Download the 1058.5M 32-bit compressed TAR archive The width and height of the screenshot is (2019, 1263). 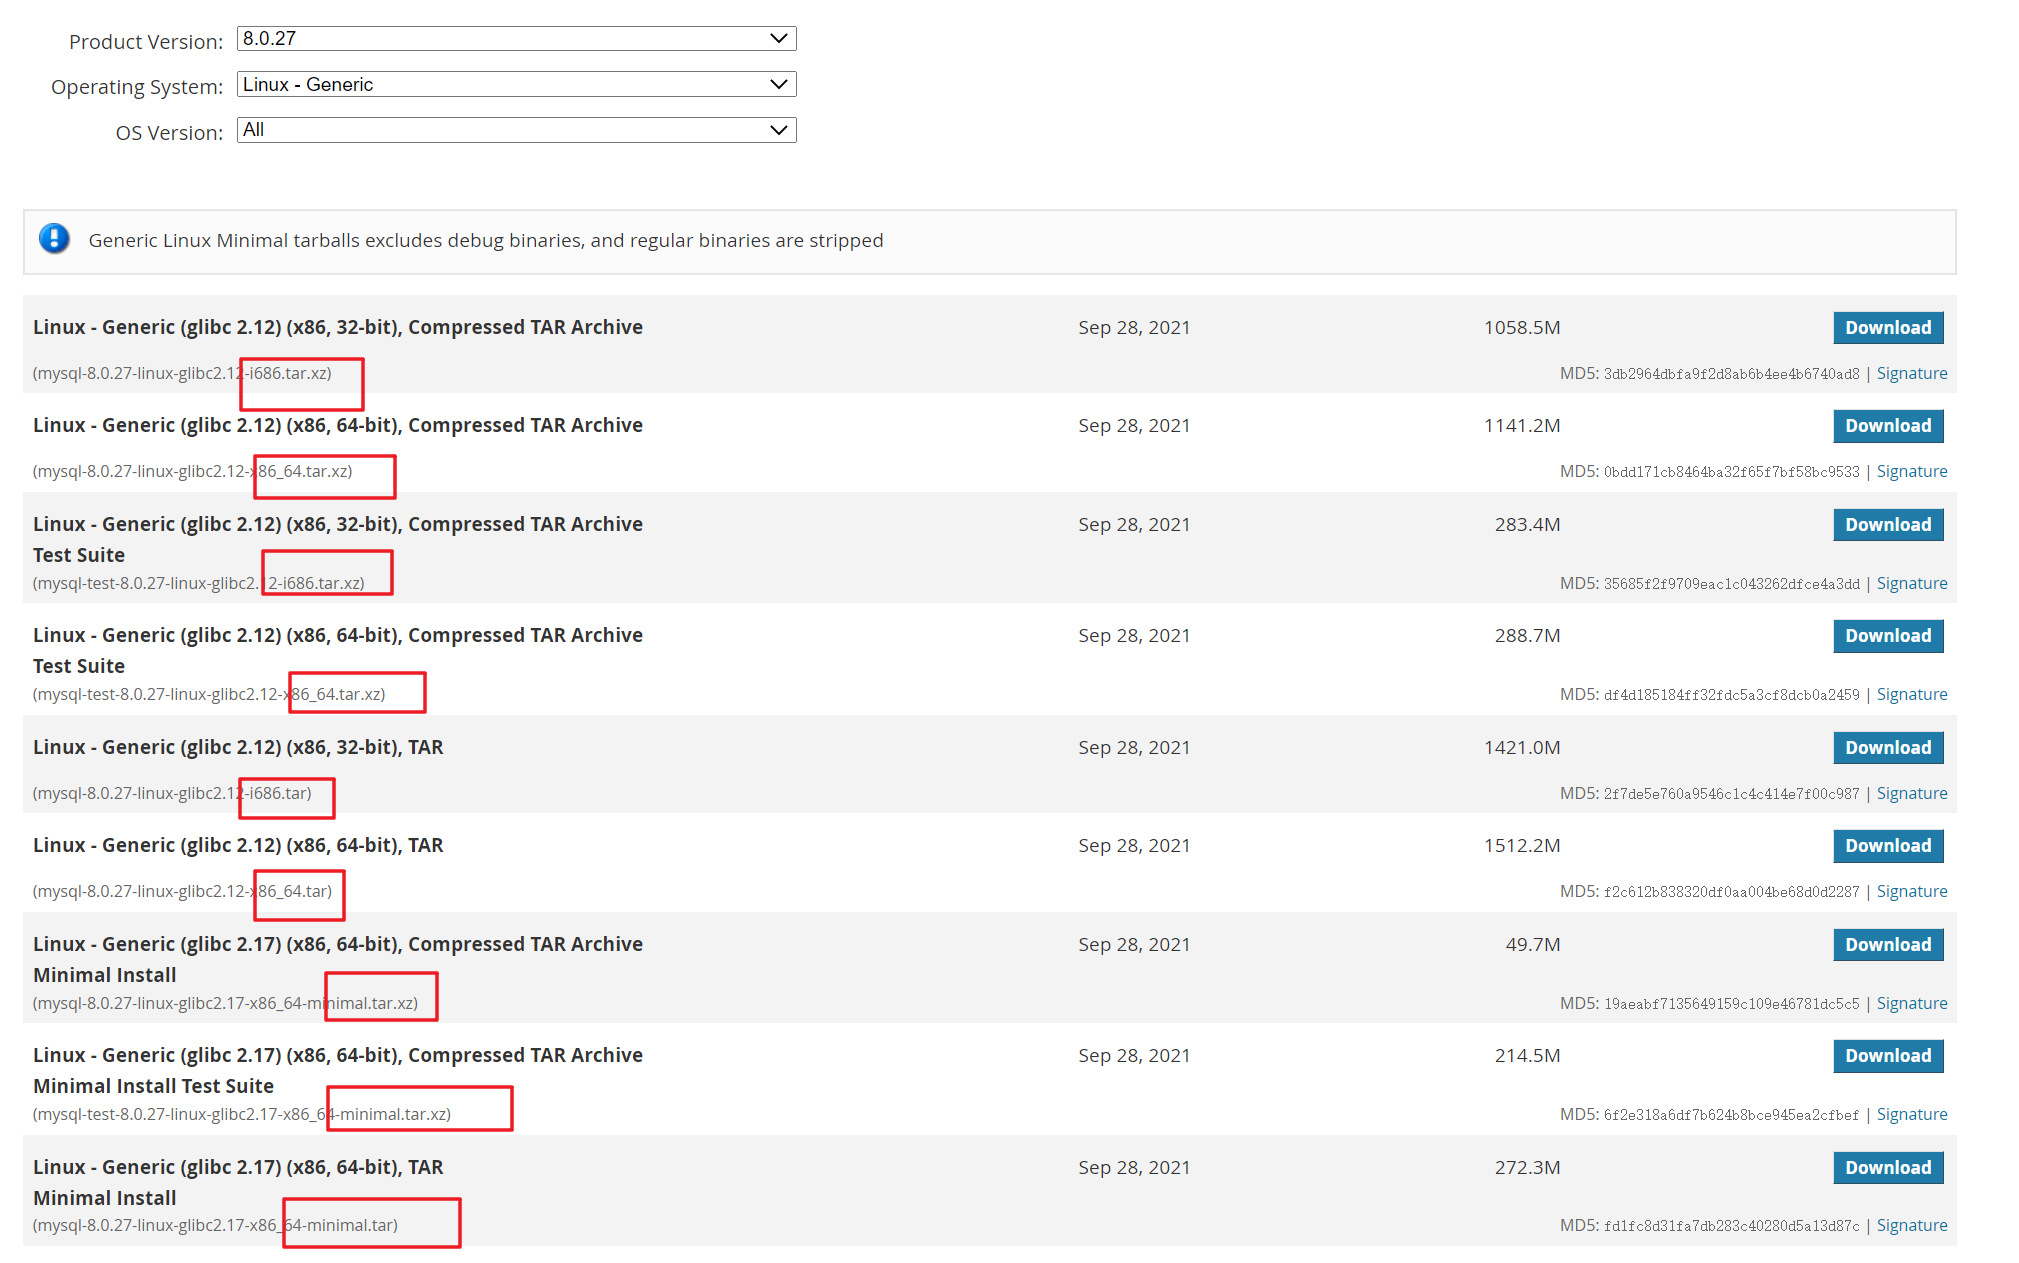1888,328
